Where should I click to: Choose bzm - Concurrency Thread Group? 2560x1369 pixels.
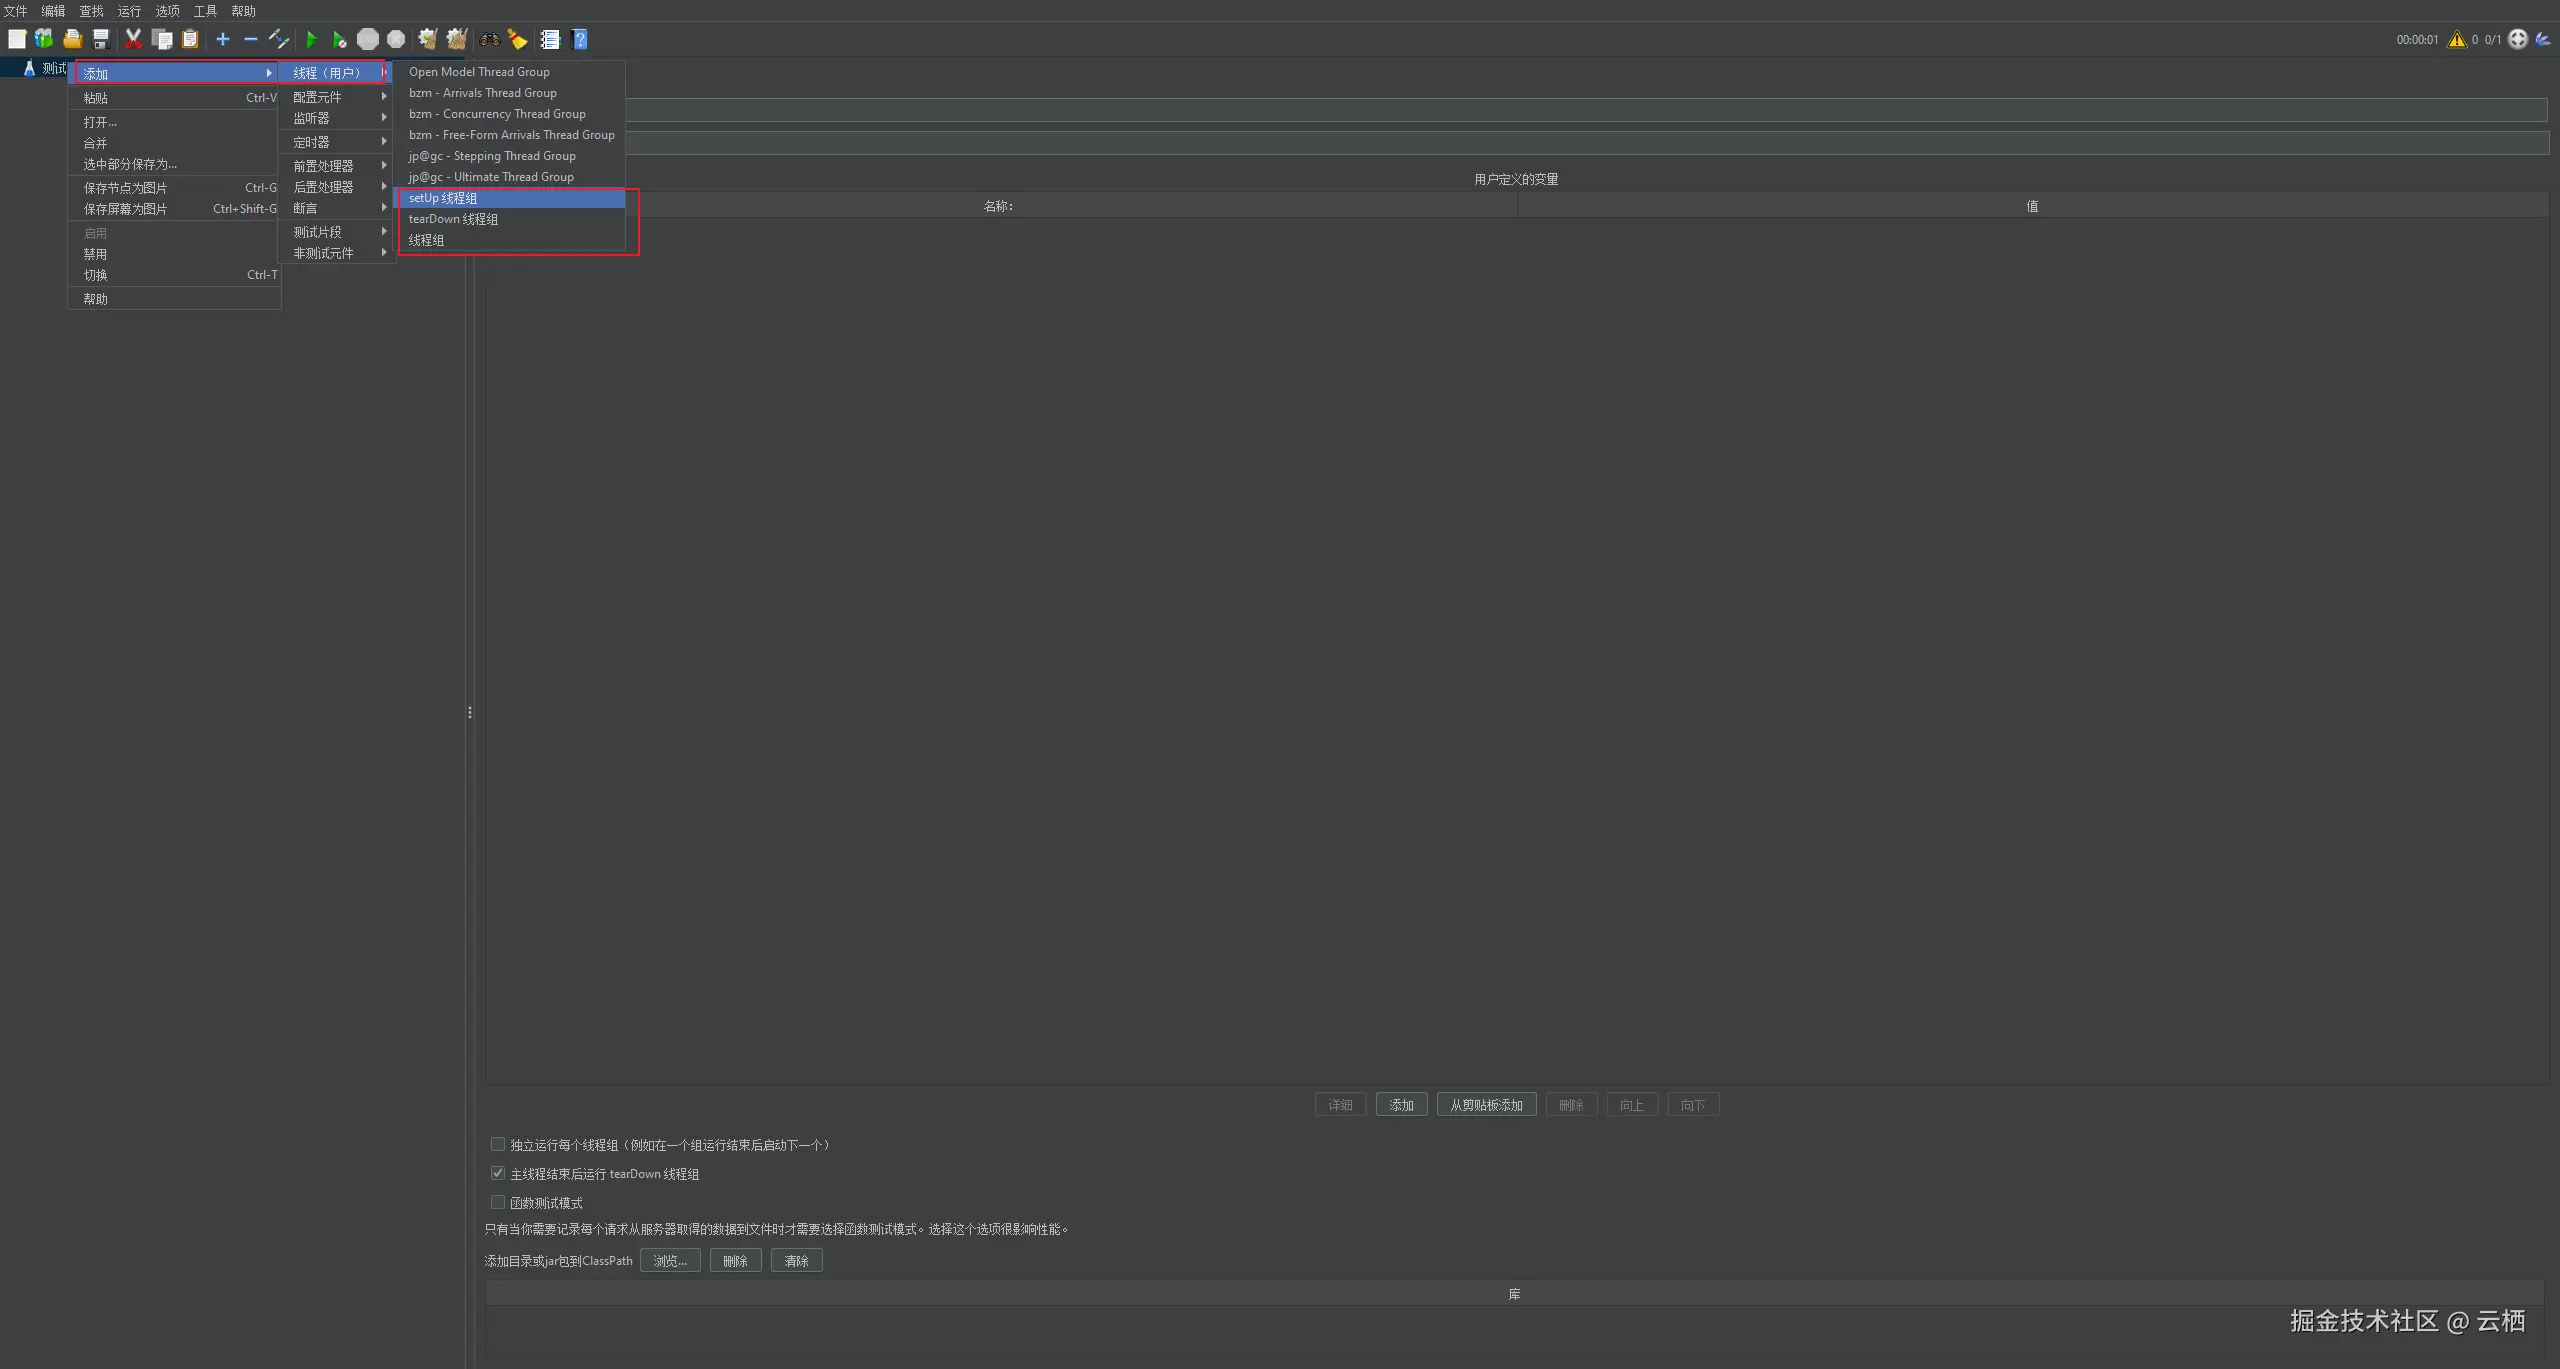497,114
